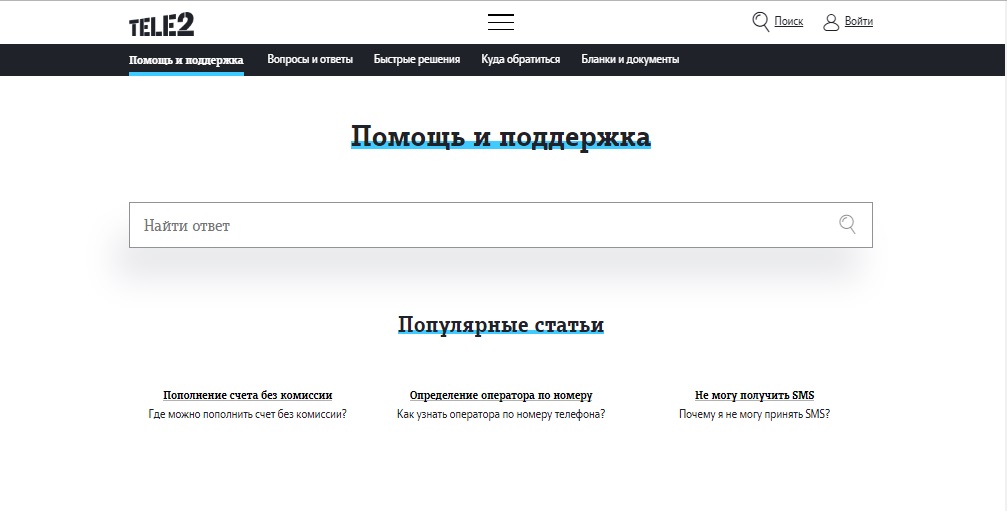Open the hamburger menu

click(x=500, y=22)
